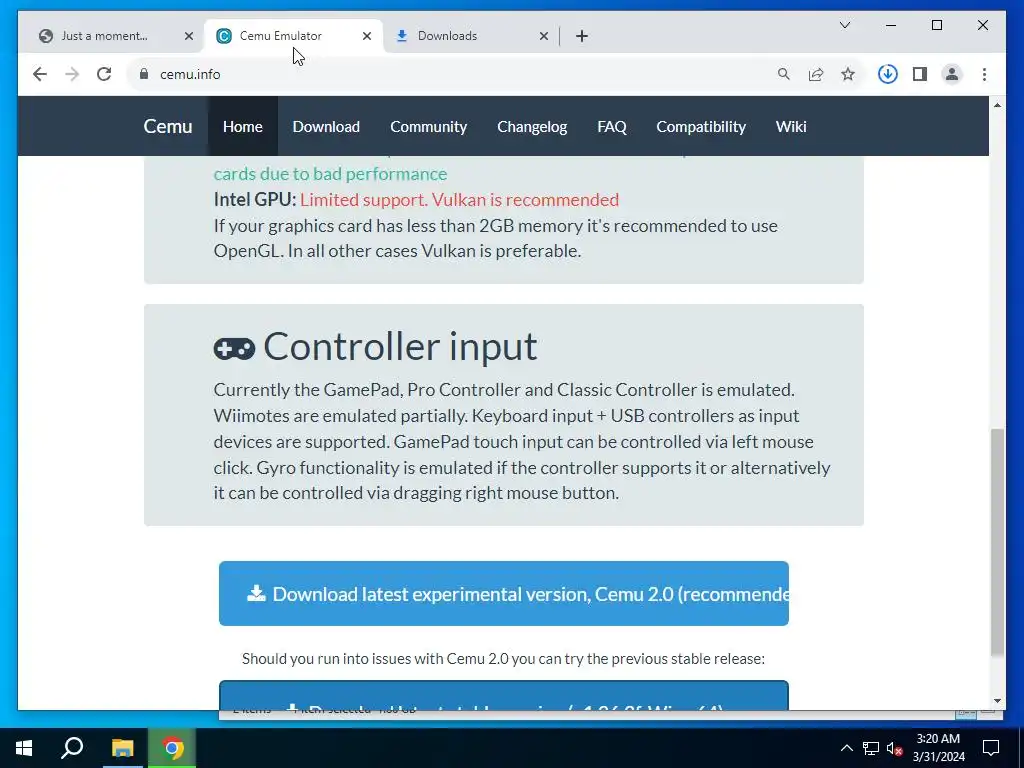Share this page via share icon
Screen dimensions: 1024x768
(x=816, y=74)
